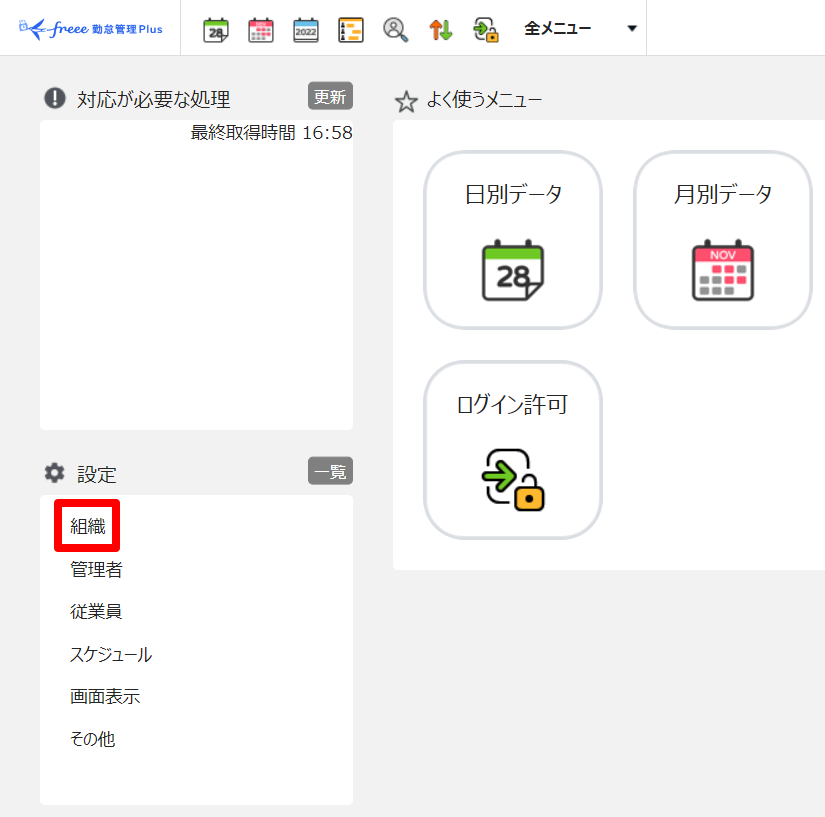Image resolution: width=825 pixels, height=817 pixels.
Task: Select the employee search magnifier icon
Action: pos(396,30)
